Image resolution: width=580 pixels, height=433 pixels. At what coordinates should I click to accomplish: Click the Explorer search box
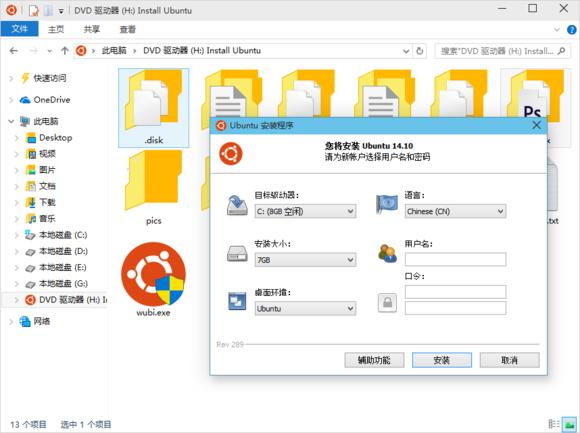tap(503, 51)
